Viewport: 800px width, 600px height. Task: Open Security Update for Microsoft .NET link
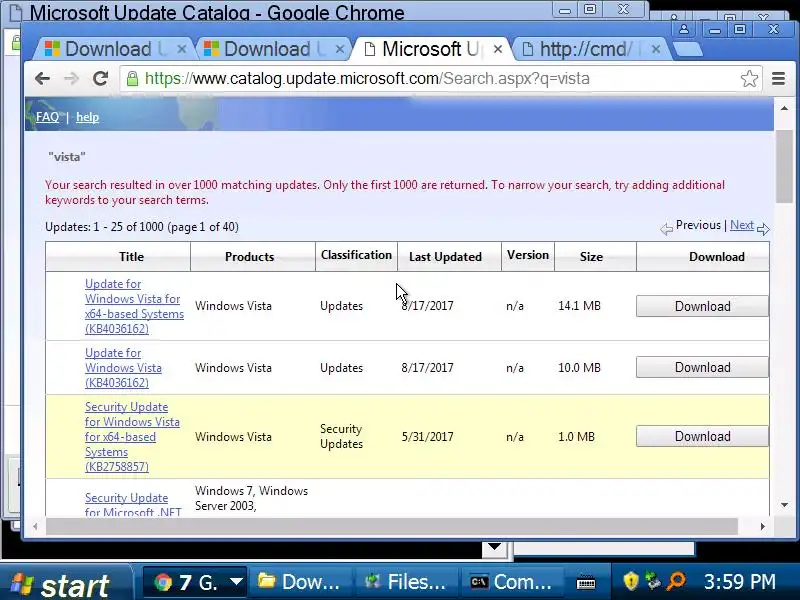click(133, 505)
